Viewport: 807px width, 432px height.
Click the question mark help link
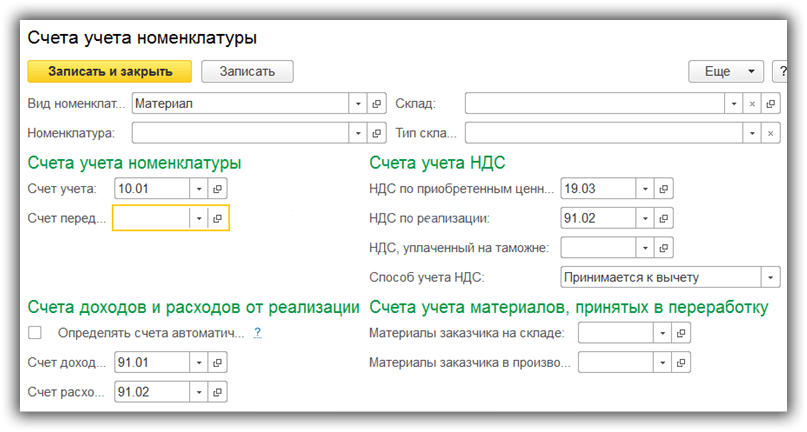coord(257,333)
